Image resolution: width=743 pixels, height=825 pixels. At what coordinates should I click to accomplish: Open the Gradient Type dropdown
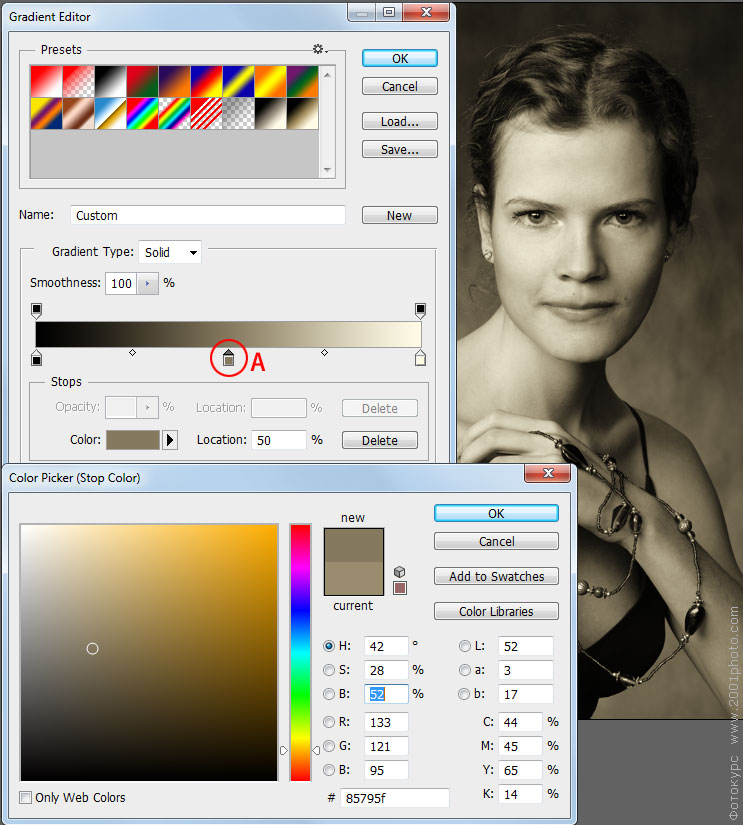coord(169,252)
